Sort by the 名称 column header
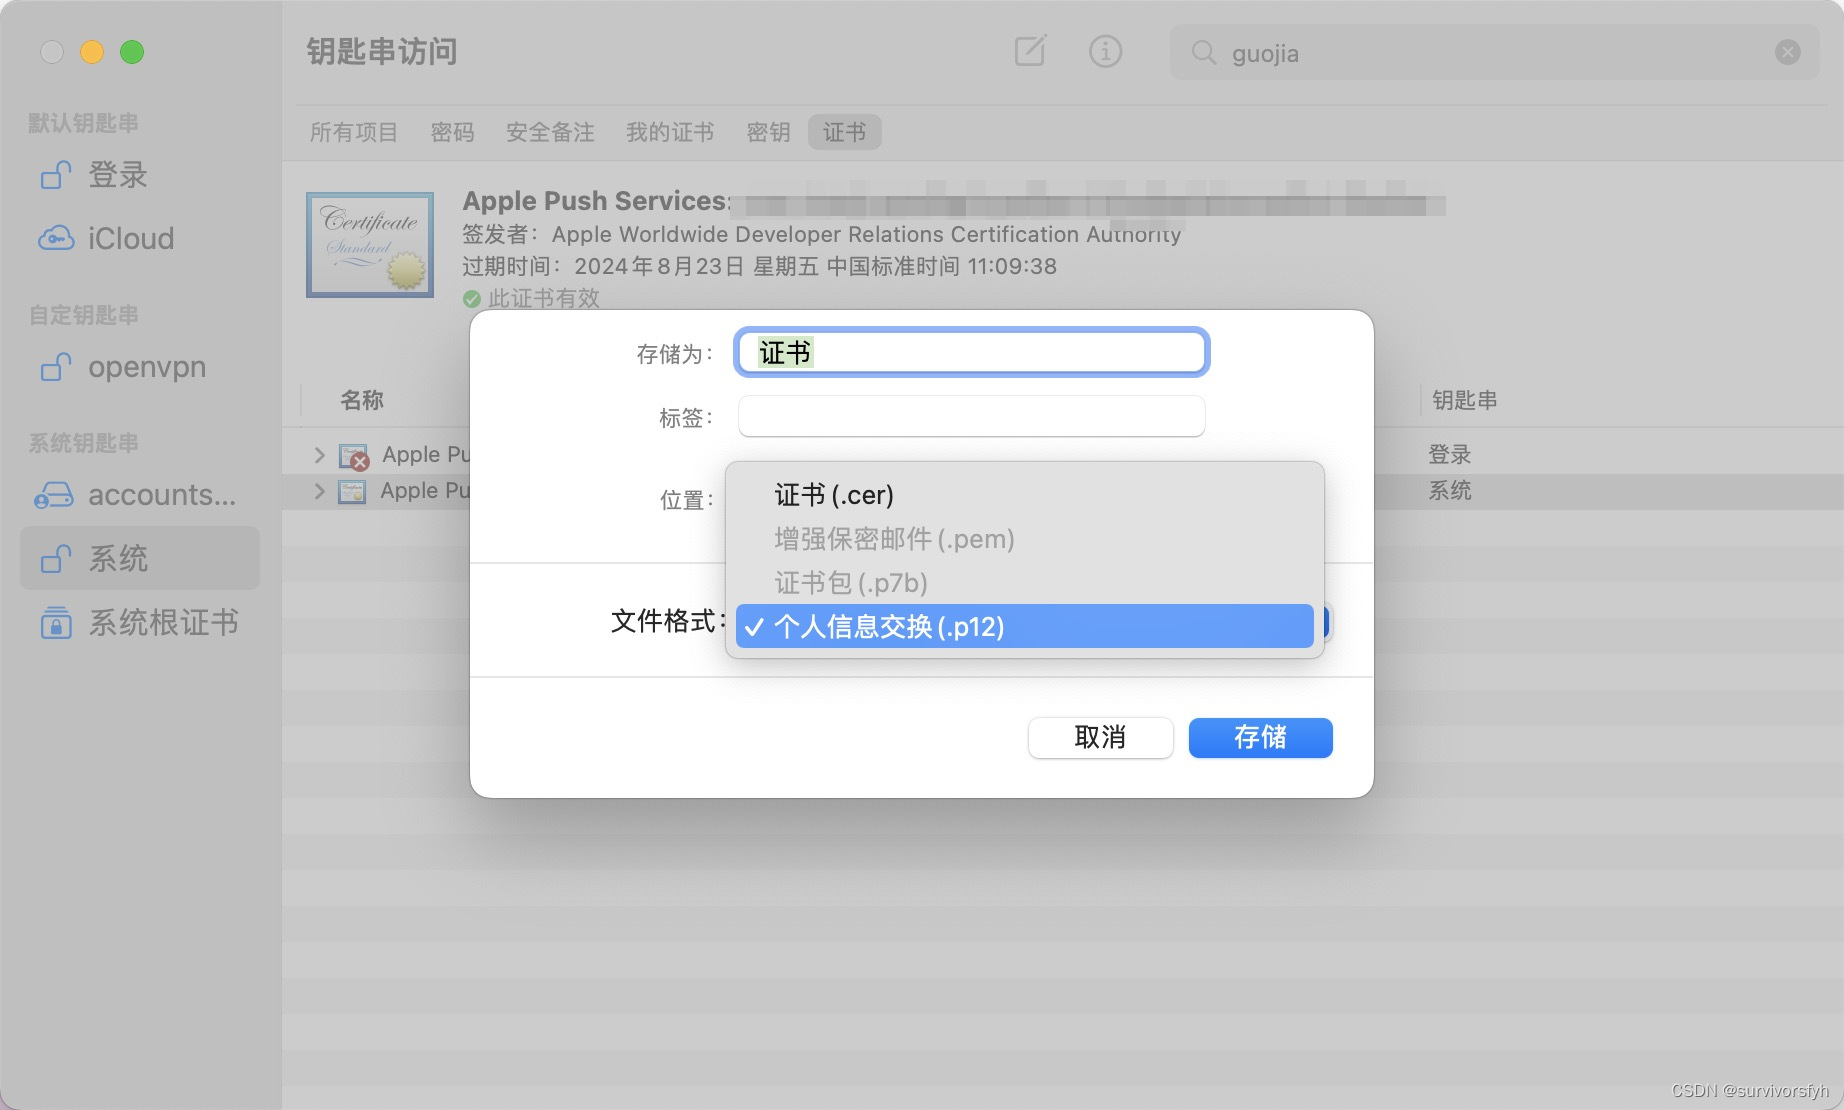The height and width of the screenshot is (1110, 1844). click(362, 400)
